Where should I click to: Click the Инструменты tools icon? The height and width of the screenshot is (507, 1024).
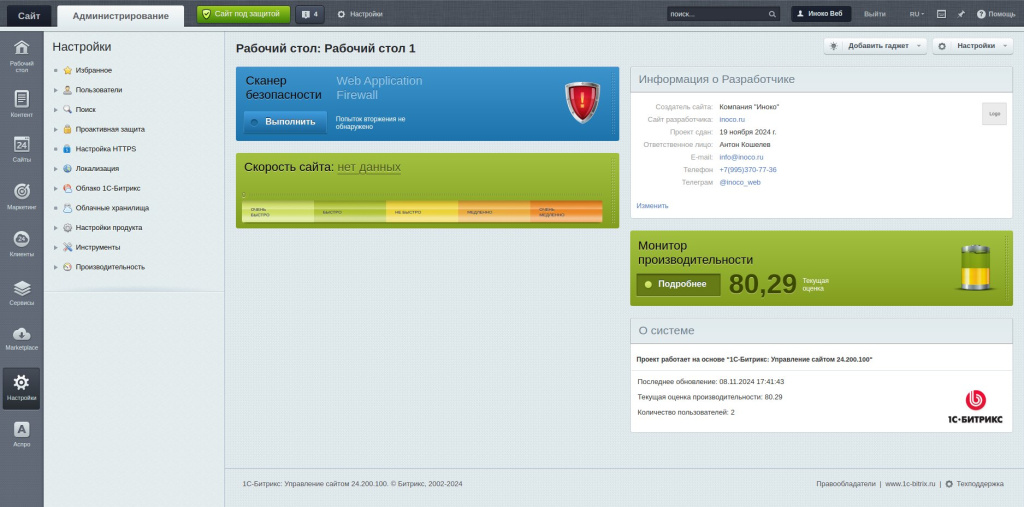tap(67, 247)
